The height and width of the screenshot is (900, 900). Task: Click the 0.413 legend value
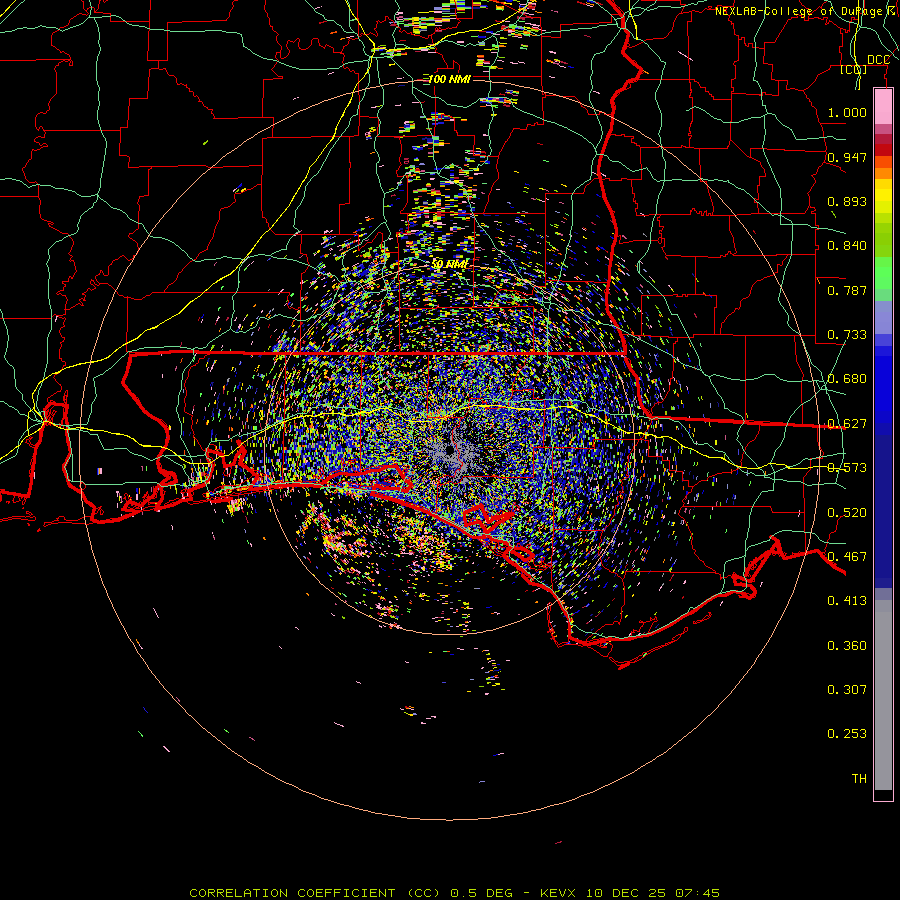847,601
